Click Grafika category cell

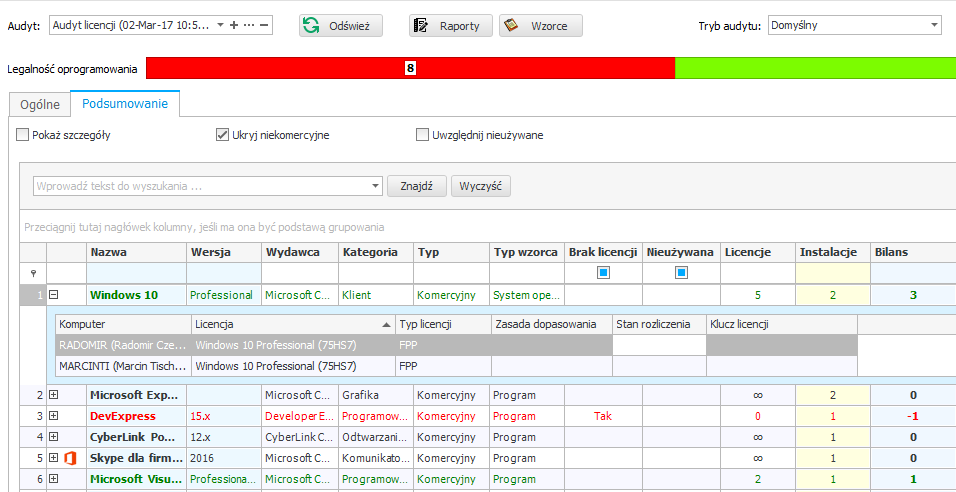pyautogui.click(x=376, y=395)
